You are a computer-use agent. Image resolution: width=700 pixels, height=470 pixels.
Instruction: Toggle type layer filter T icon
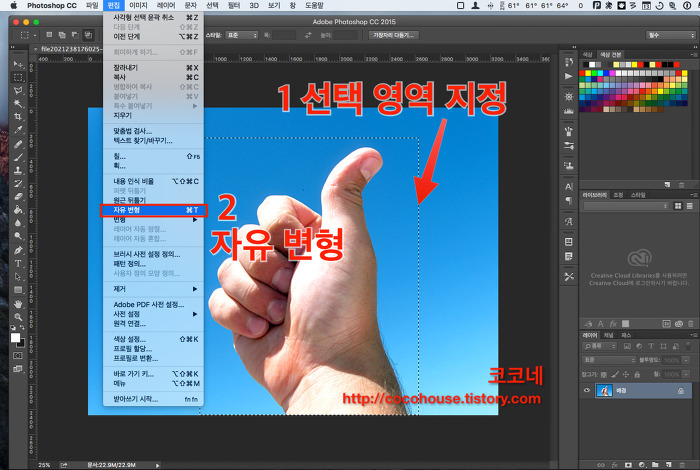(x=651, y=346)
